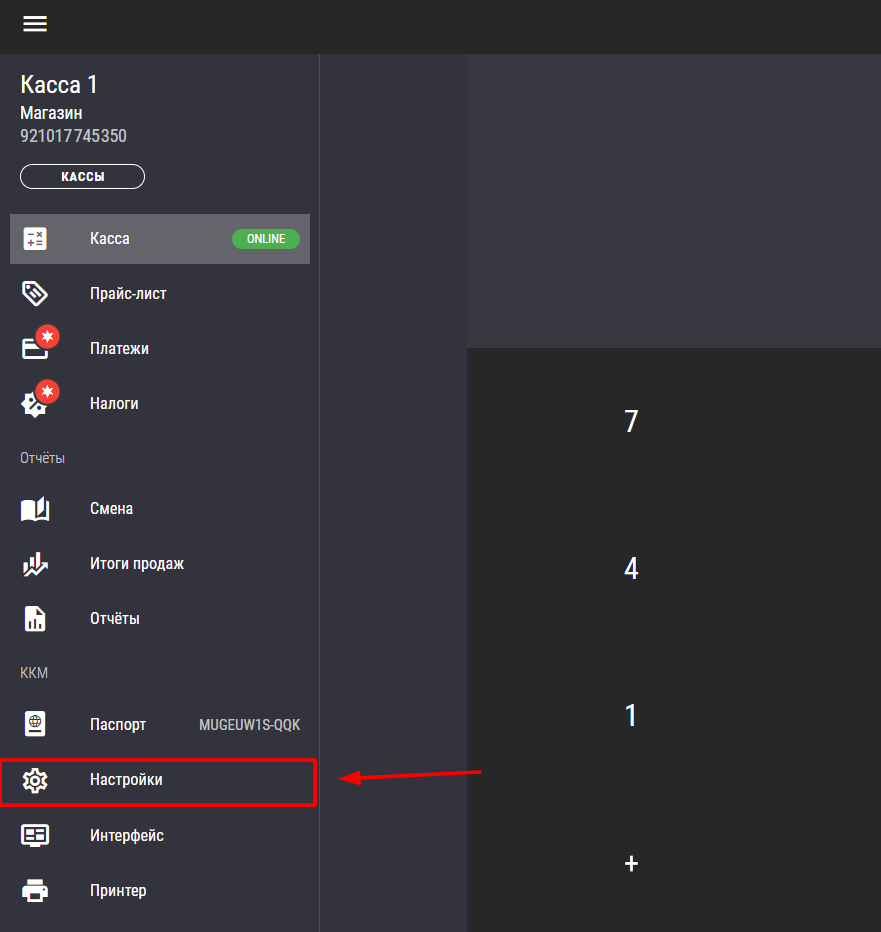Click the Отчёты document chart icon

point(35,619)
